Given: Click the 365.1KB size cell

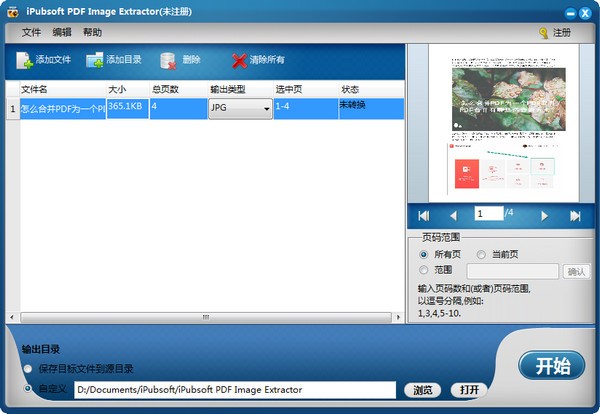Looking at the screenshot, I should 128,109.
